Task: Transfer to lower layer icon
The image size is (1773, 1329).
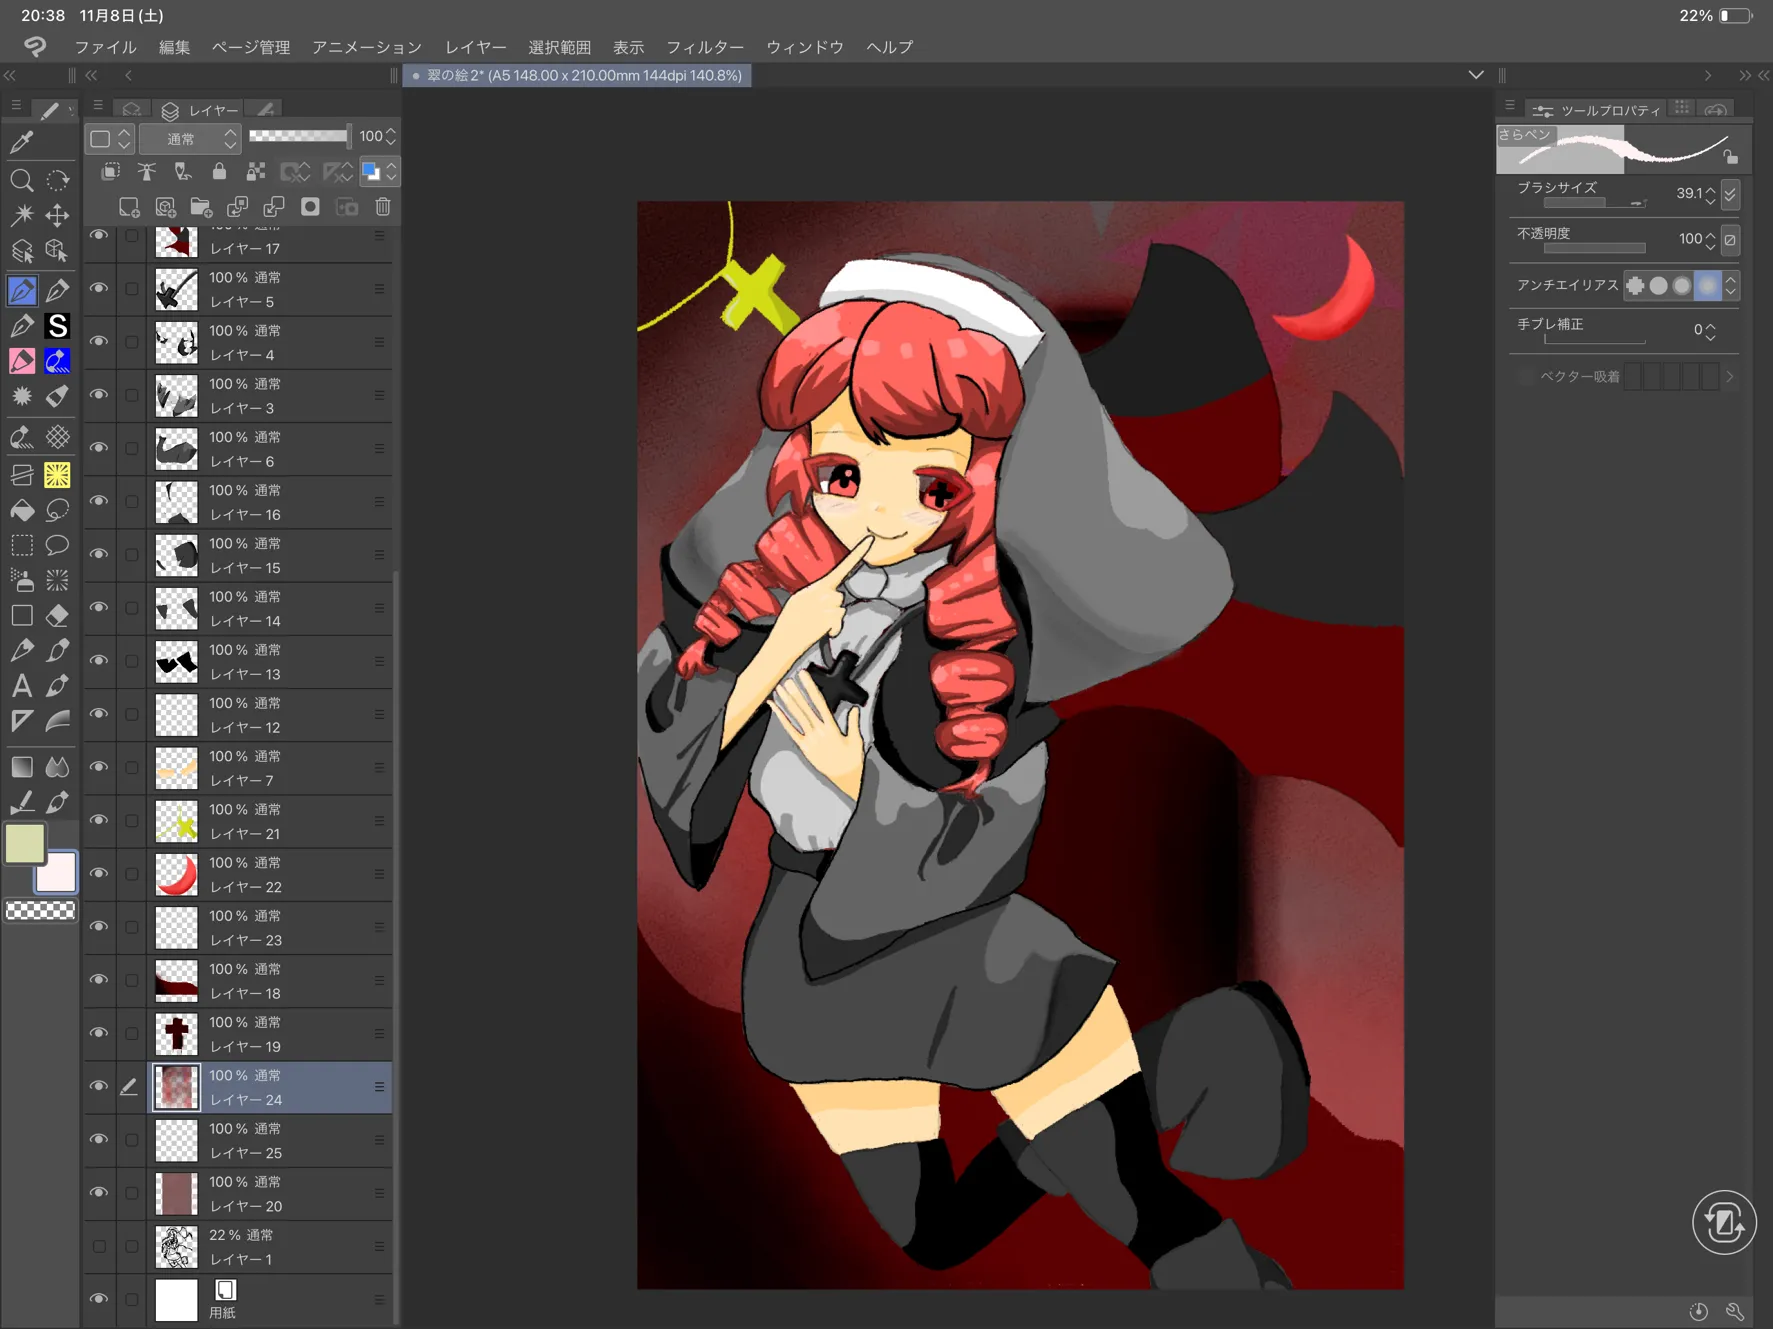Action: coord(237,207)
